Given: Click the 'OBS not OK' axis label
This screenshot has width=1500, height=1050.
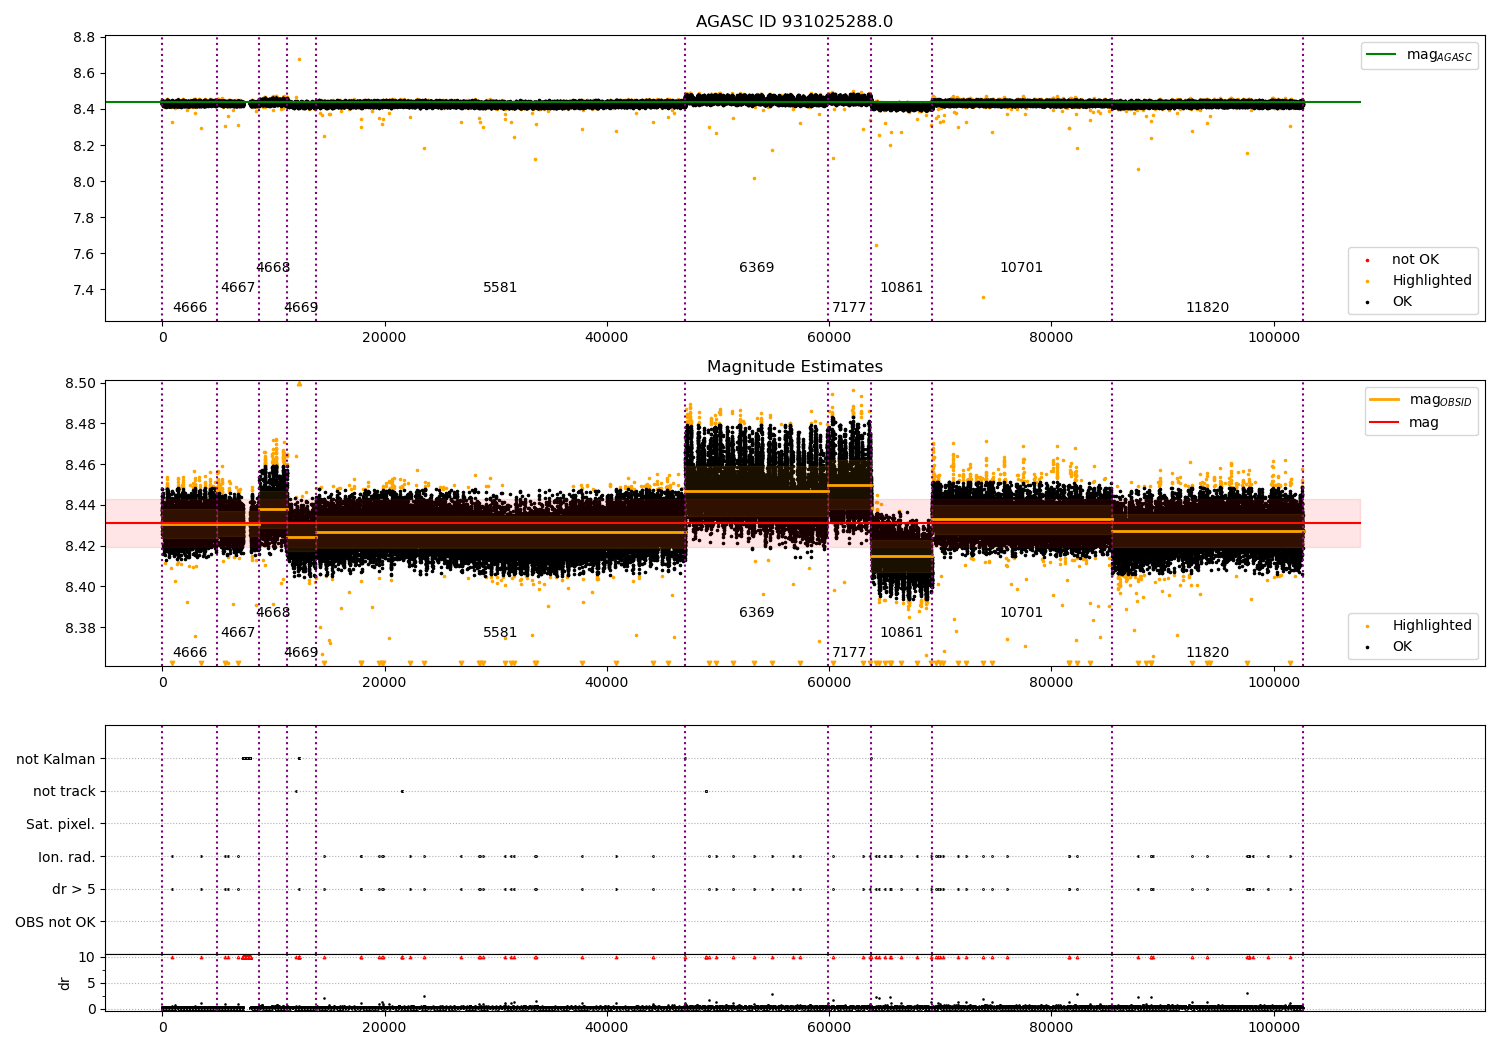Looking at the screenshot, I should tap(55, 923).
